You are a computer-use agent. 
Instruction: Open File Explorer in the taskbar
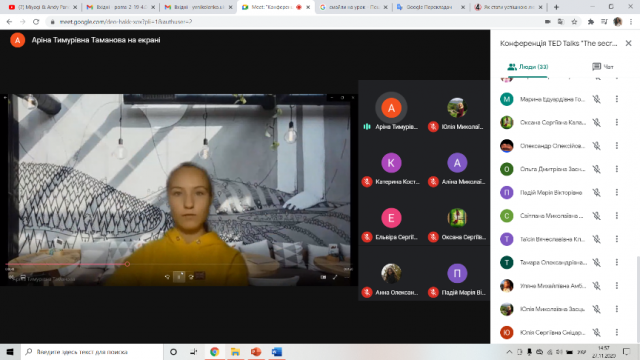coord(235,352)
